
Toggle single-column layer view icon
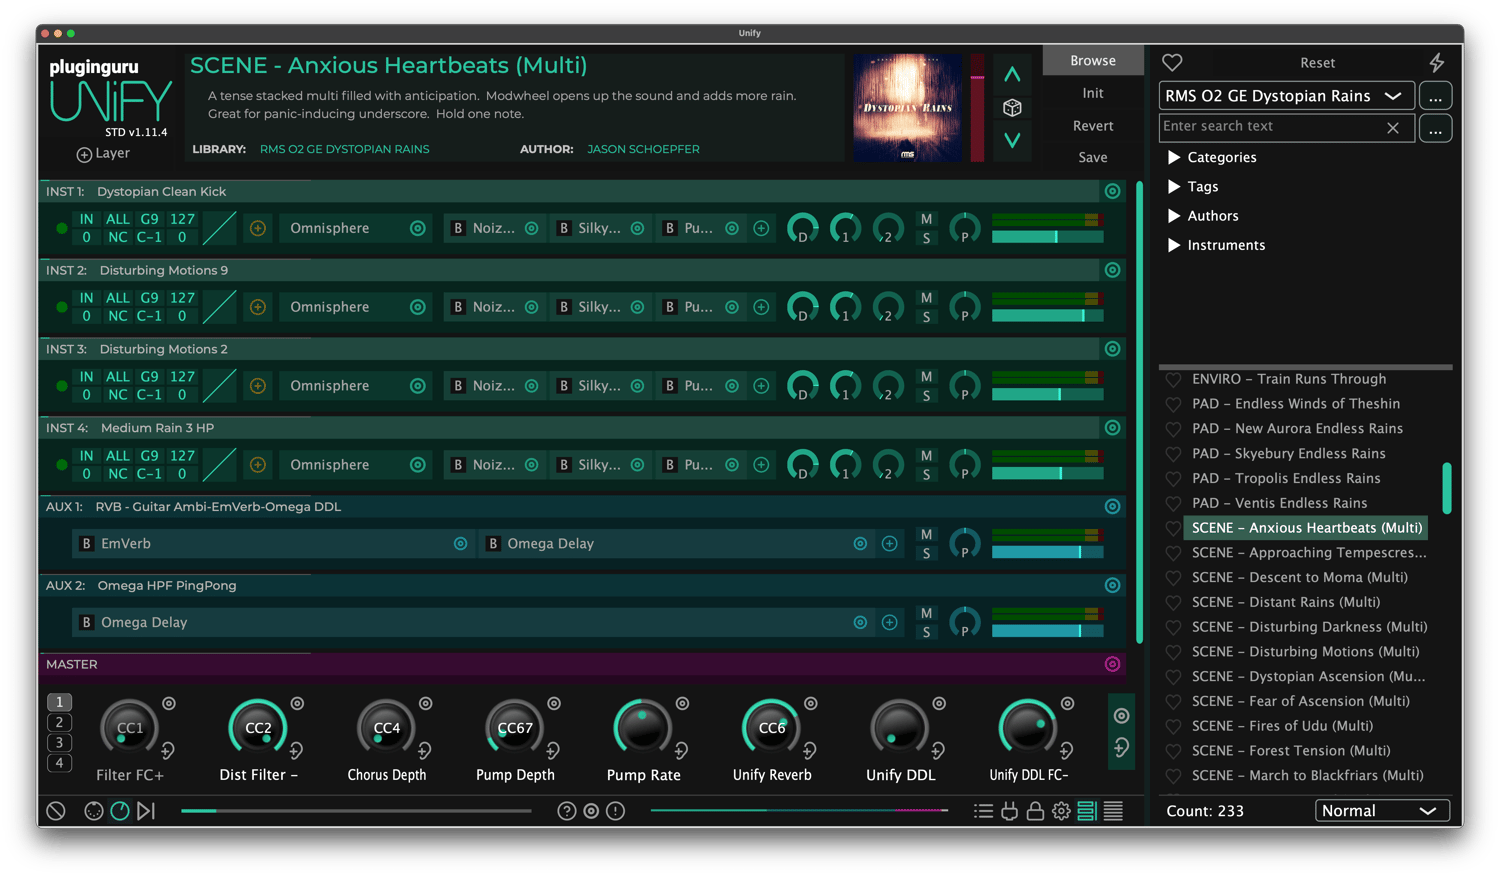(1087, 811)
